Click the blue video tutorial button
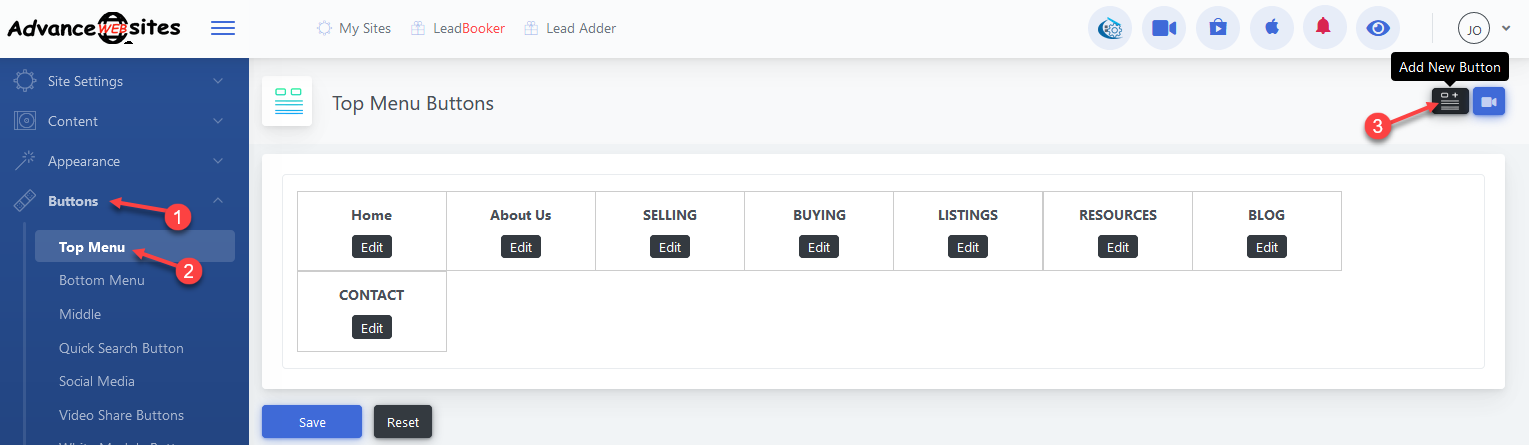 click(1489, 101)
